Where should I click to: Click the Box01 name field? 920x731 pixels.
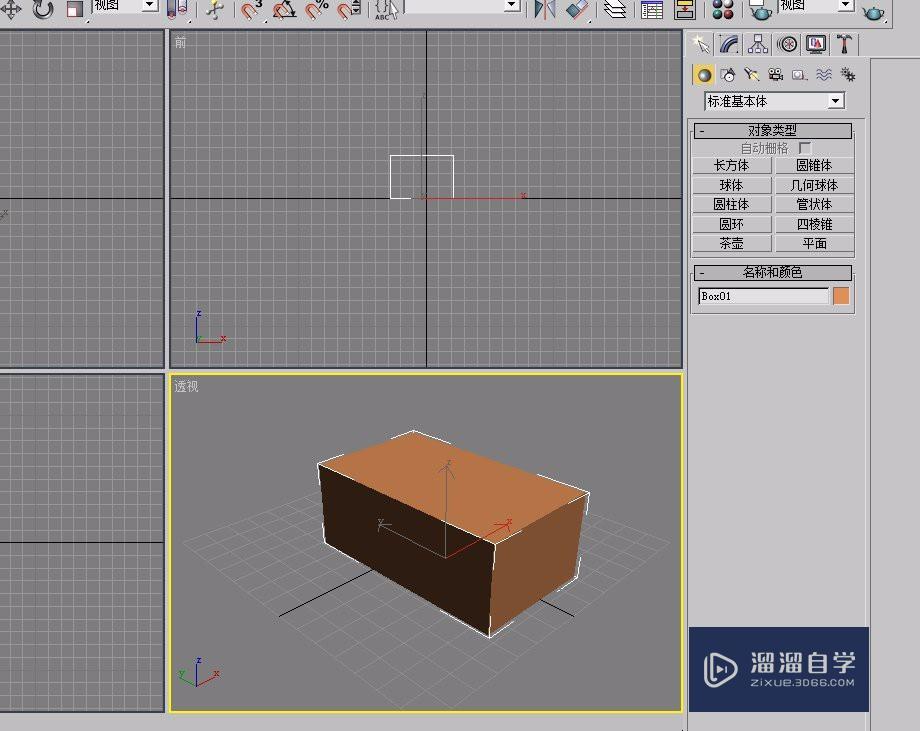tap(763, 296)
